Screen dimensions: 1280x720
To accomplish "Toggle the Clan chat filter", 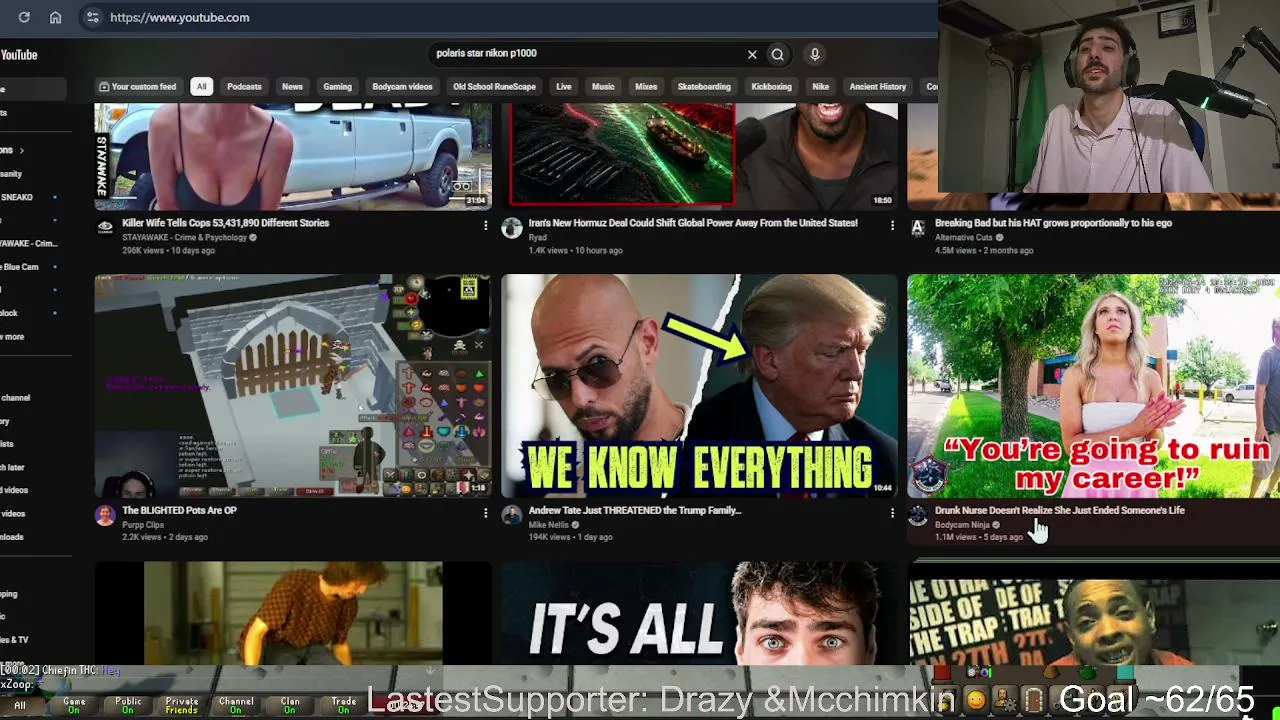I will pyautogui.click(x=290, y=705).
